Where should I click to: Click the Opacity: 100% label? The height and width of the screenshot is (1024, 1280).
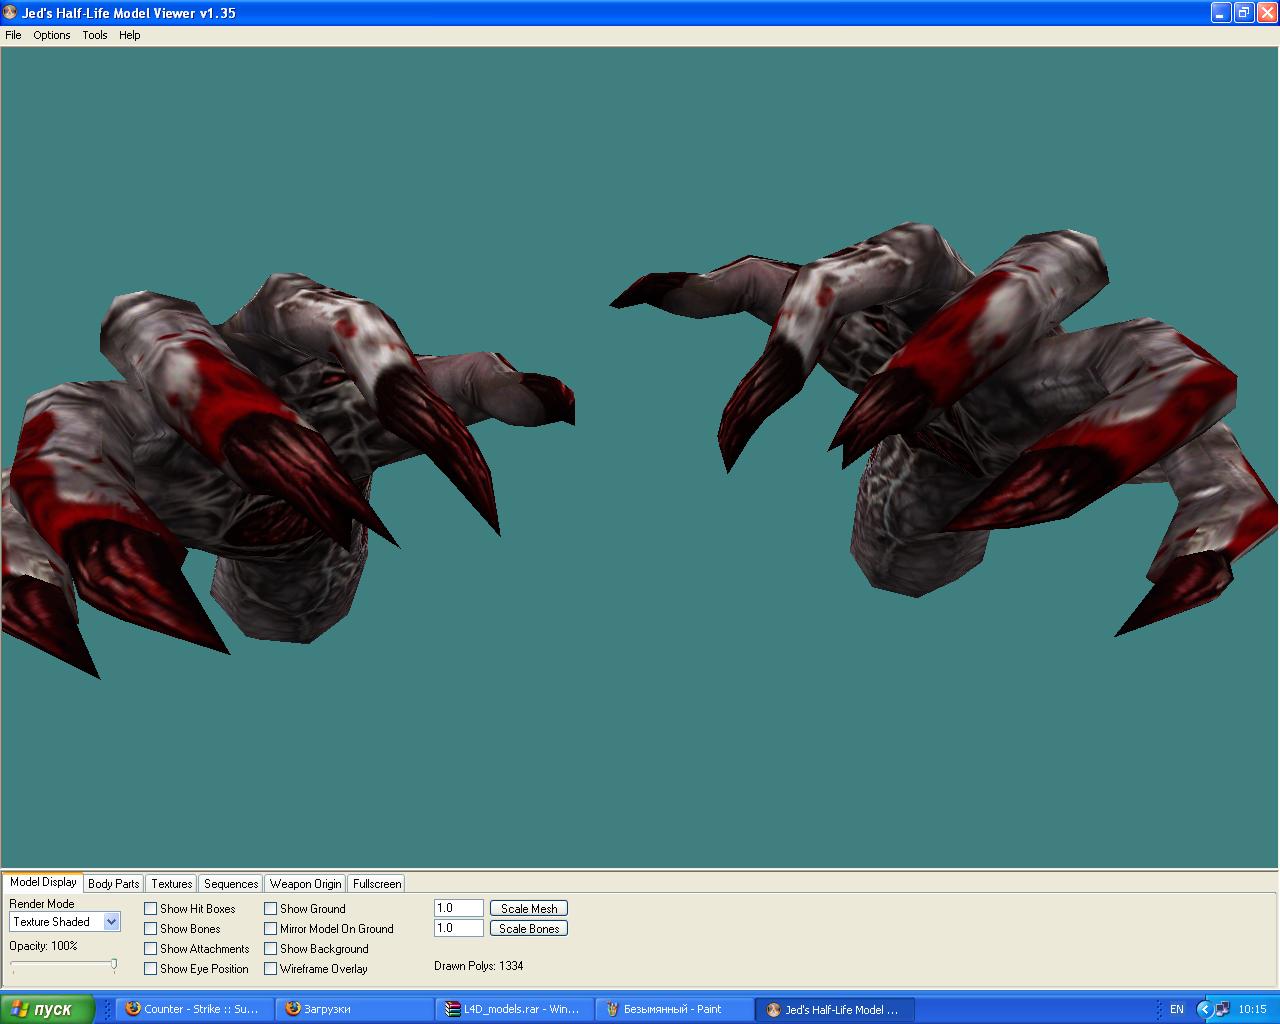(43, 946)
